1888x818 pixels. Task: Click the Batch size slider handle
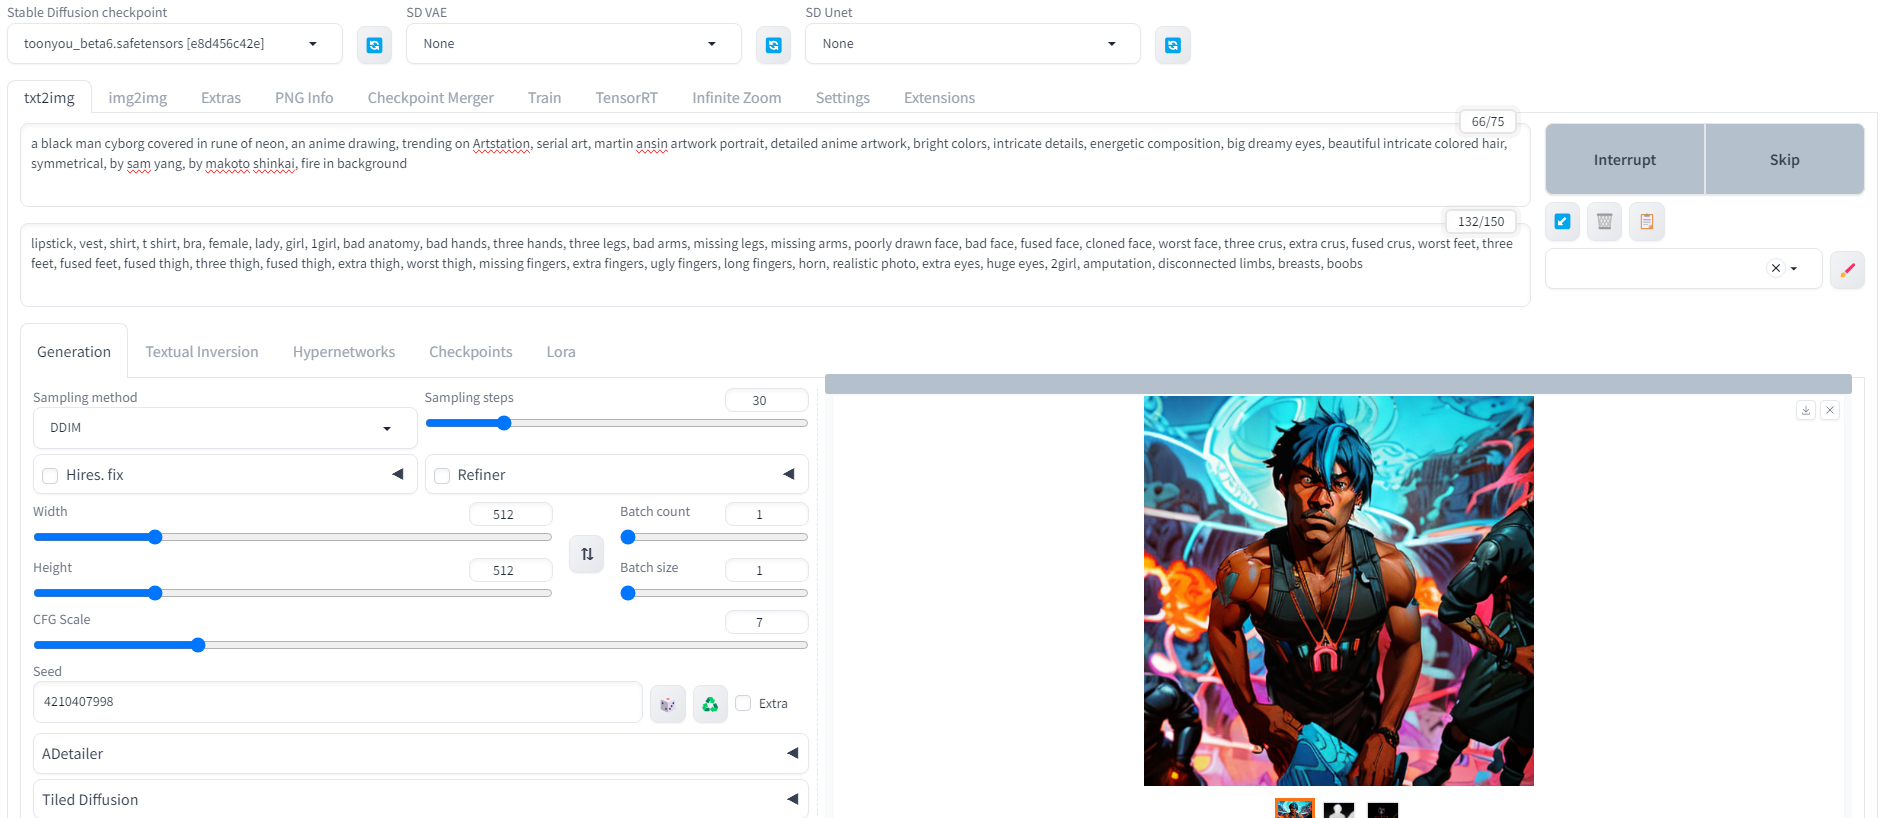(628, 593)
